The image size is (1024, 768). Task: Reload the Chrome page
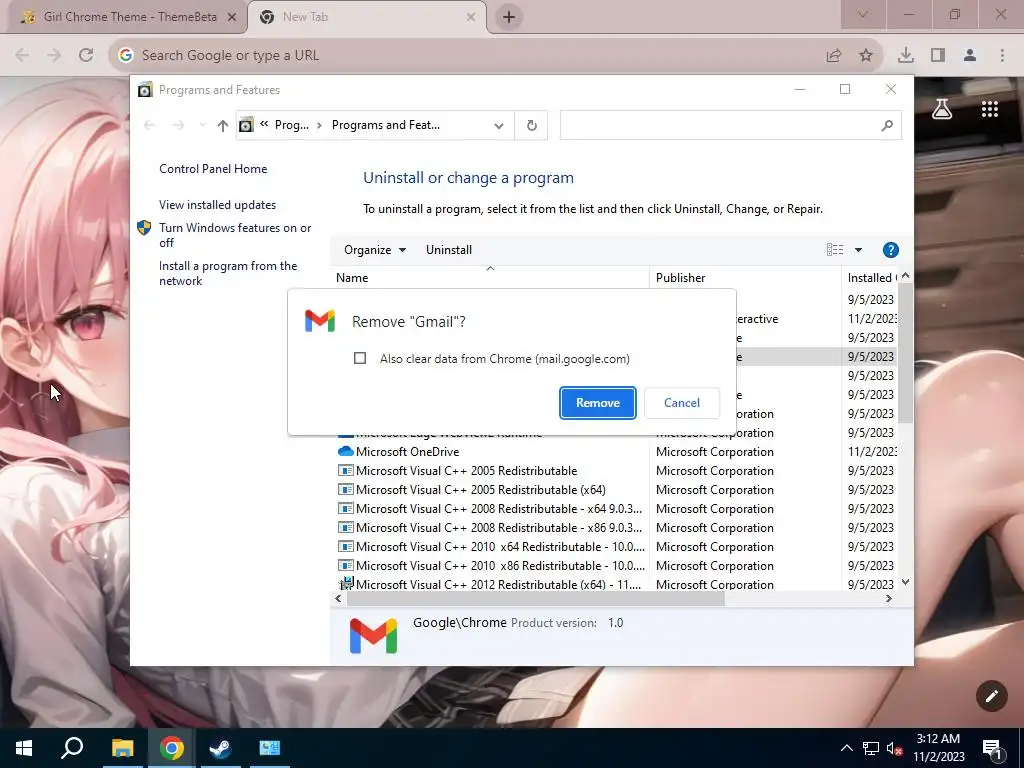86,55
